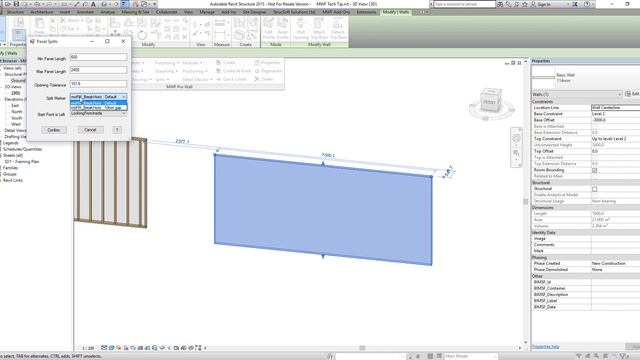Click the keyword search field in title bar
640x360 pixels.
pos(464,4)
